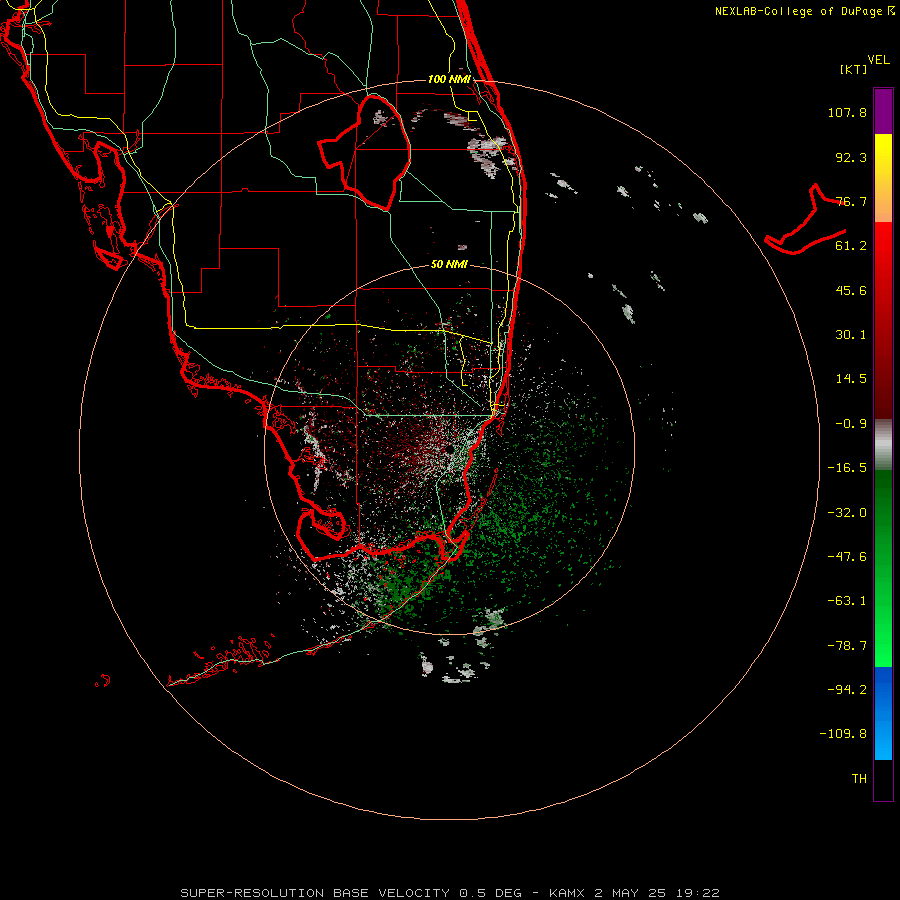Select the -16.5 scale value
900x900 pixels.
[x=847, y=468]
